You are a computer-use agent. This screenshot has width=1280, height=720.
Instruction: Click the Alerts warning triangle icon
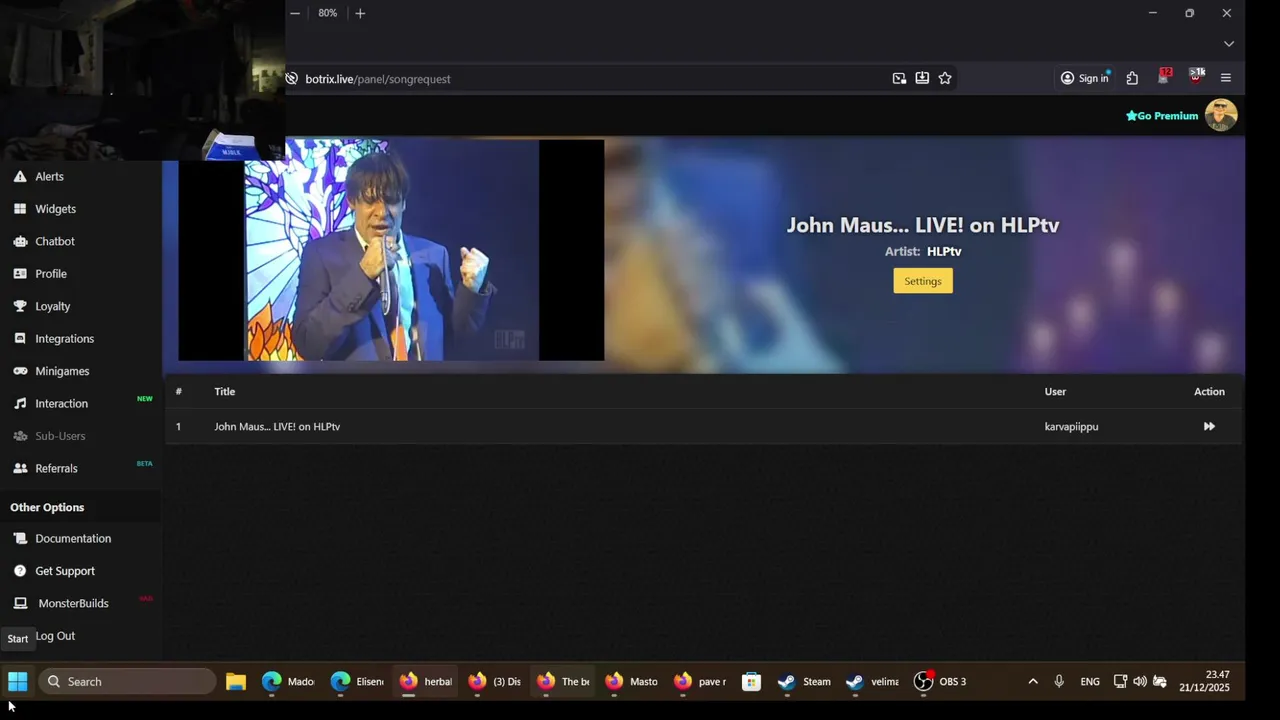[20, 176]
